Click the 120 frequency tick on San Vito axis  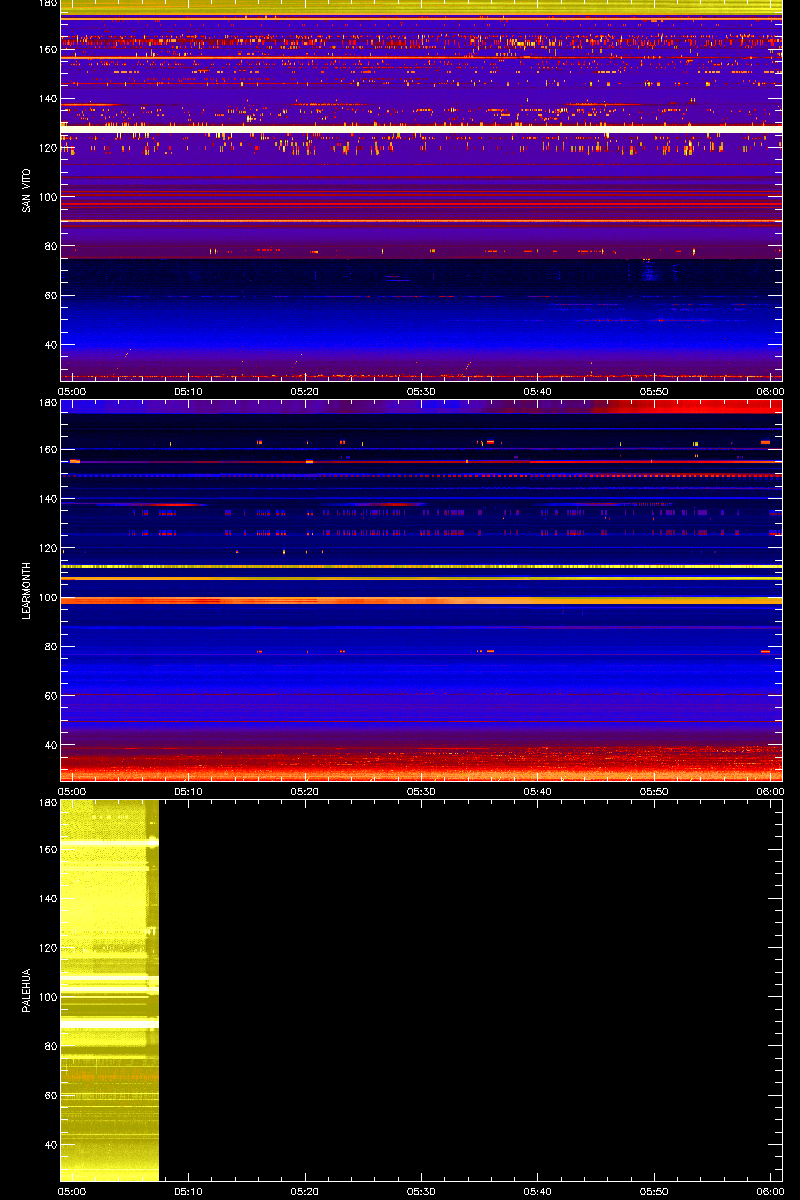[48, 148]
